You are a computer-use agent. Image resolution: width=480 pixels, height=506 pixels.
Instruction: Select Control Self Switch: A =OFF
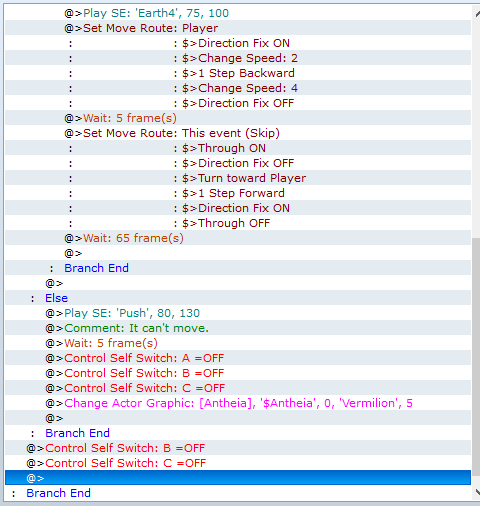click(x=238, y=358)
